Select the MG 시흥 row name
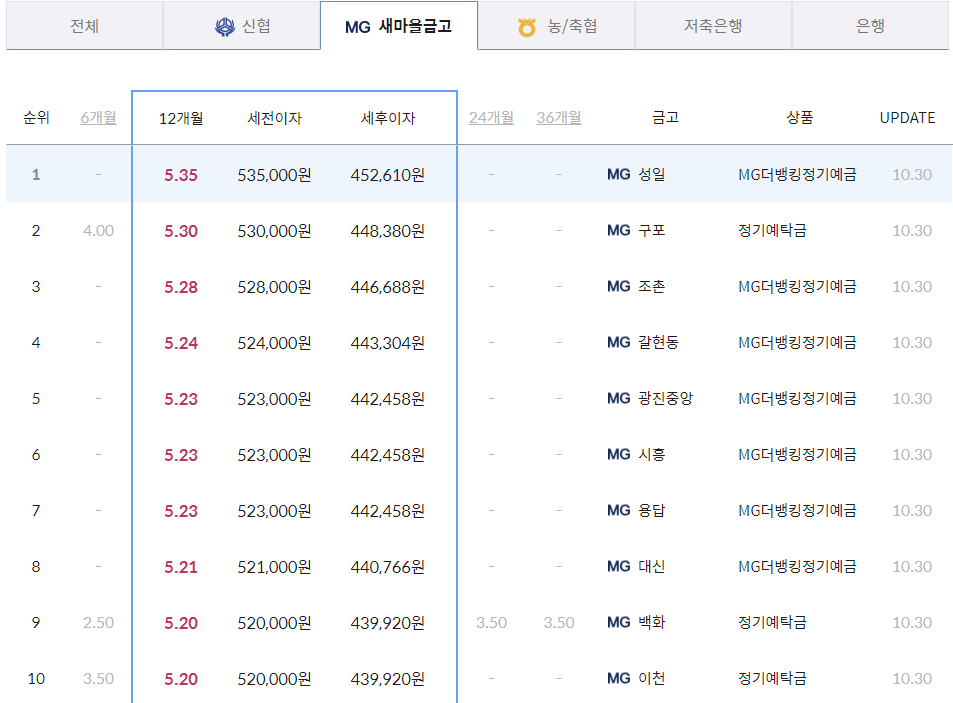Viewport: 953px width, 703px height. coord(636,454)
